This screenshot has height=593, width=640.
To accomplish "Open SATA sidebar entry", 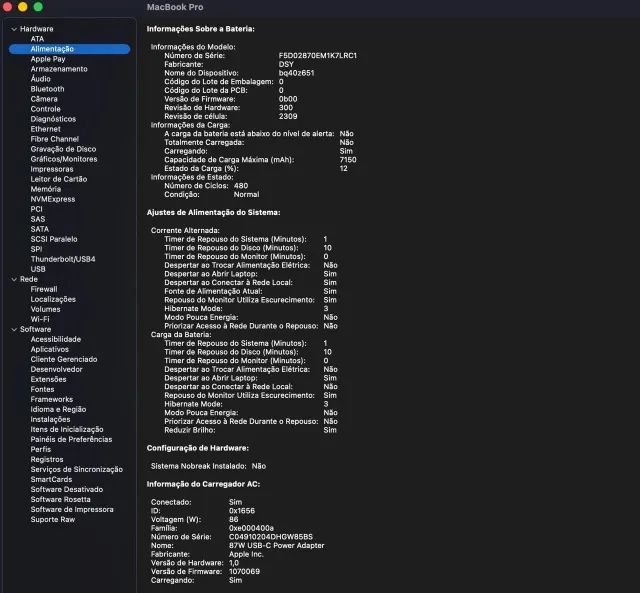I will [x=40, y=229].
